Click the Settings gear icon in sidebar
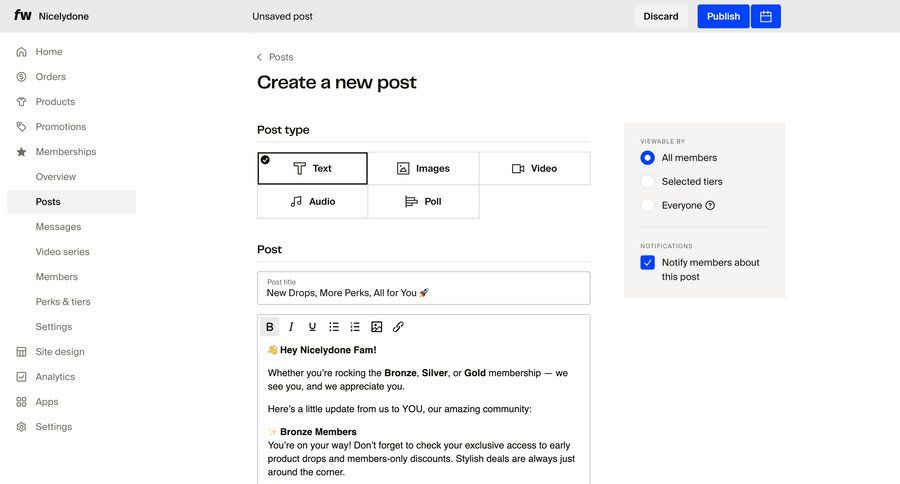 [21, 427]
